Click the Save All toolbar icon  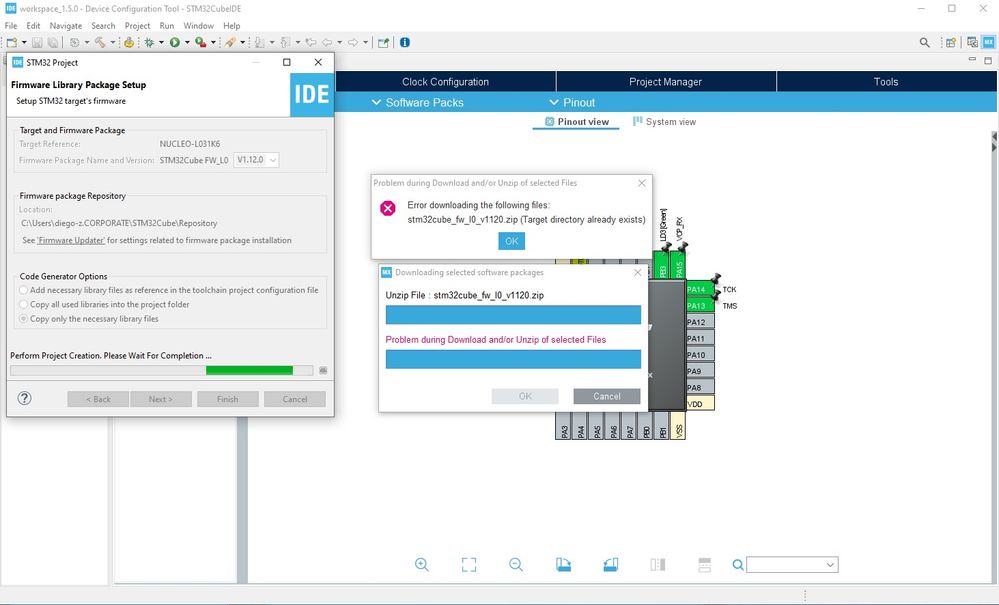53,43
